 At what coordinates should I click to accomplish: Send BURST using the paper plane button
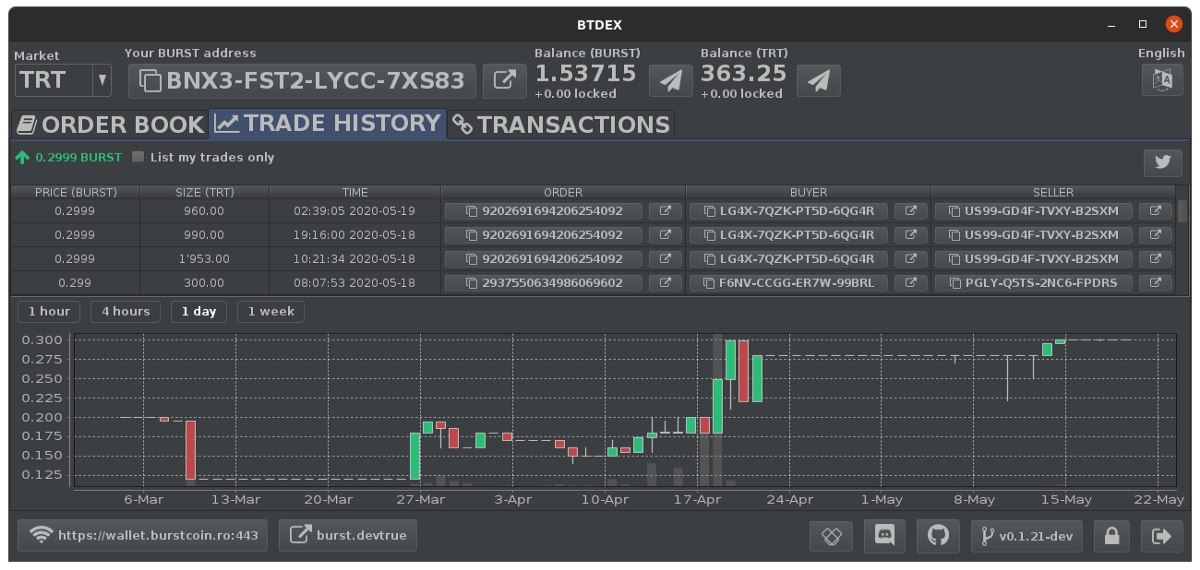[671, 81]
